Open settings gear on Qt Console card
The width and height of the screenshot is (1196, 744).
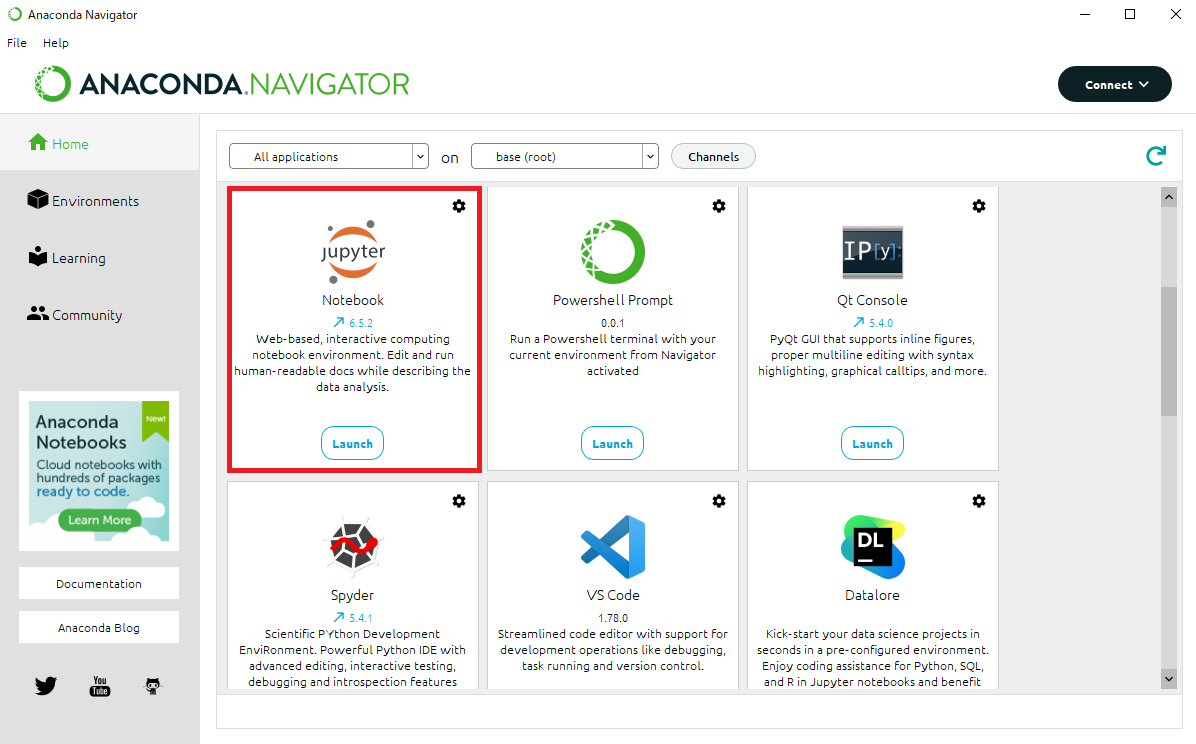pyautogui.click(x=979, y=206)
